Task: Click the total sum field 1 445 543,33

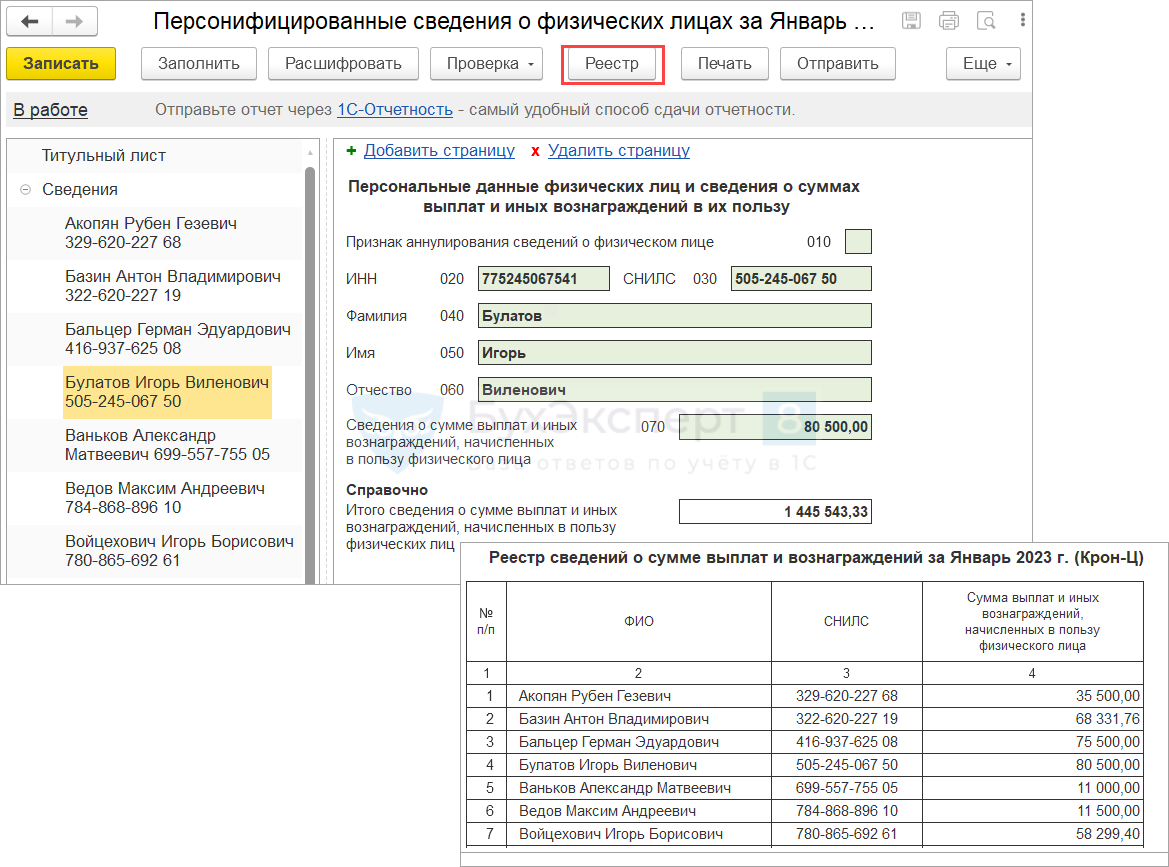Action: 775,511
